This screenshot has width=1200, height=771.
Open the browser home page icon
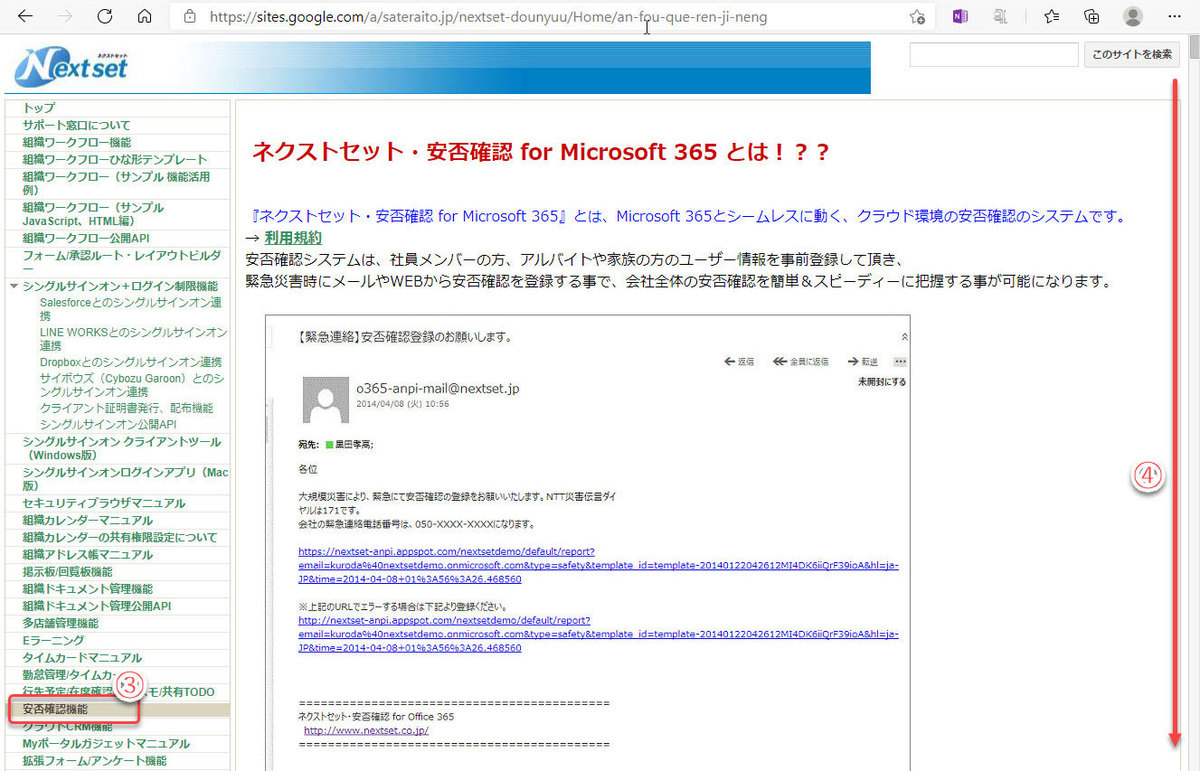click(x=144, y=17)
